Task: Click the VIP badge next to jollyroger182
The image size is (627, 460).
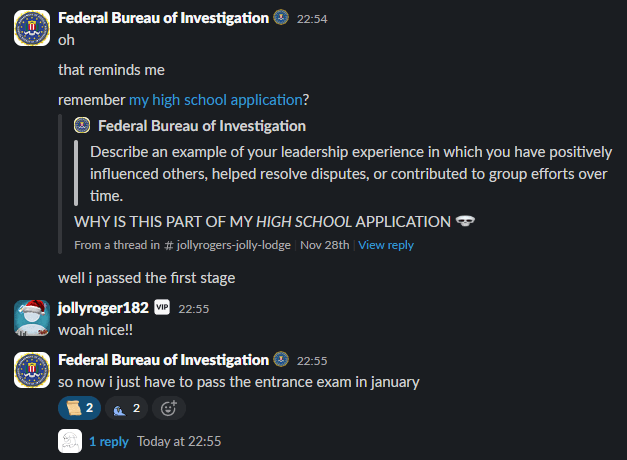Action: pos(161,308)
